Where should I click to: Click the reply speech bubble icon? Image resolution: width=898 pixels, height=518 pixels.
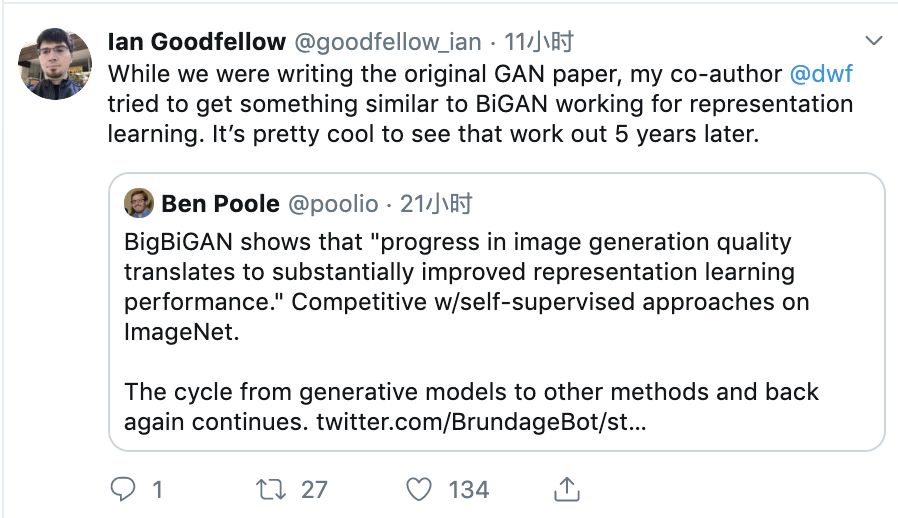(121, 489)
